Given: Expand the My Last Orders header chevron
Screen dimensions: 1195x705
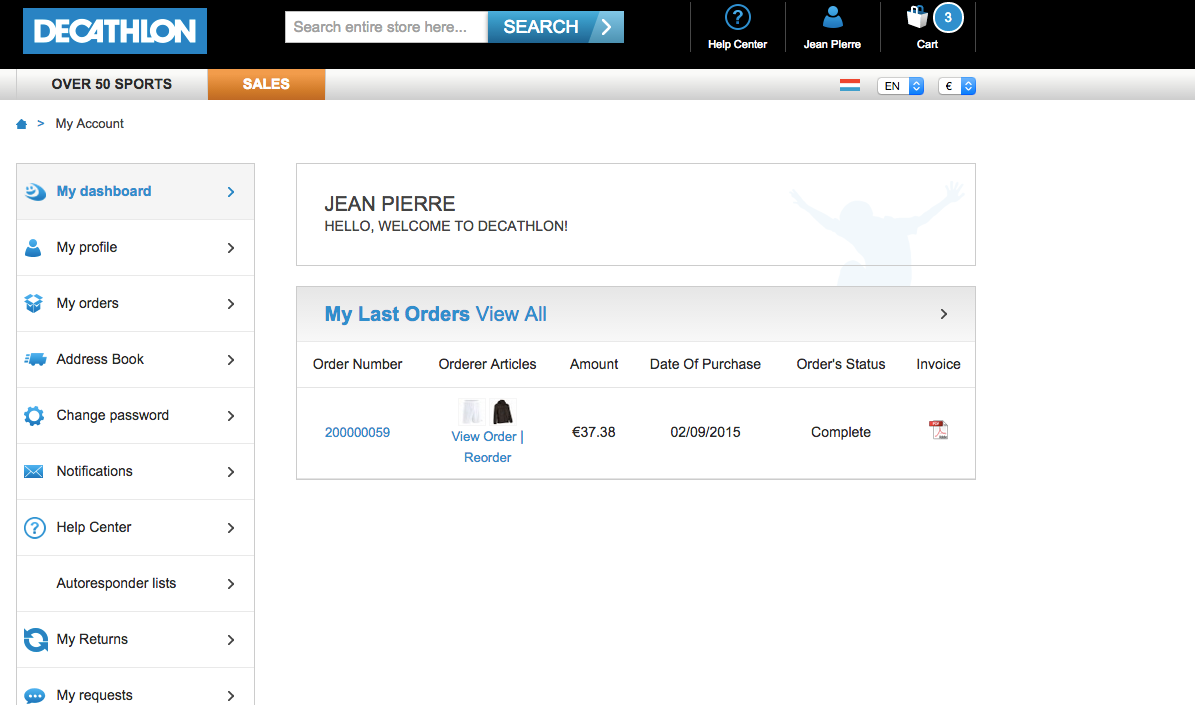Looking at the screenshot, I should pos(944,314).
